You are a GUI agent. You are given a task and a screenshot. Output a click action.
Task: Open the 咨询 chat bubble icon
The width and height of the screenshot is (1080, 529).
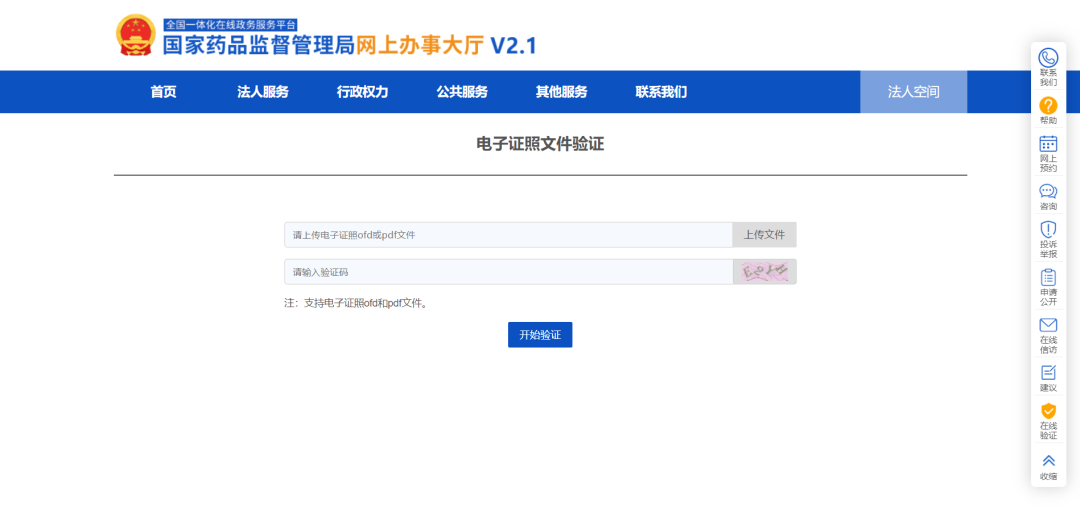click(1048, 191)
